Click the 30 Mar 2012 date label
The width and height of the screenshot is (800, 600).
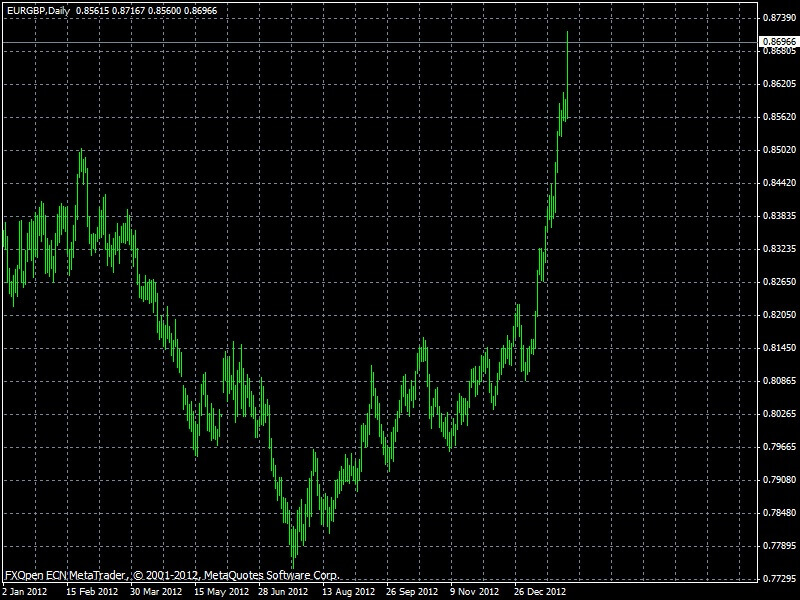[158, 591]
